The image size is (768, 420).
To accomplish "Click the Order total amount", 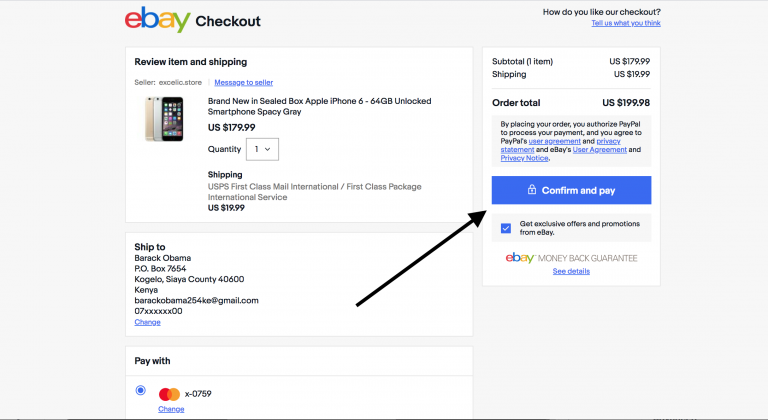I will [x=625, y=102].
